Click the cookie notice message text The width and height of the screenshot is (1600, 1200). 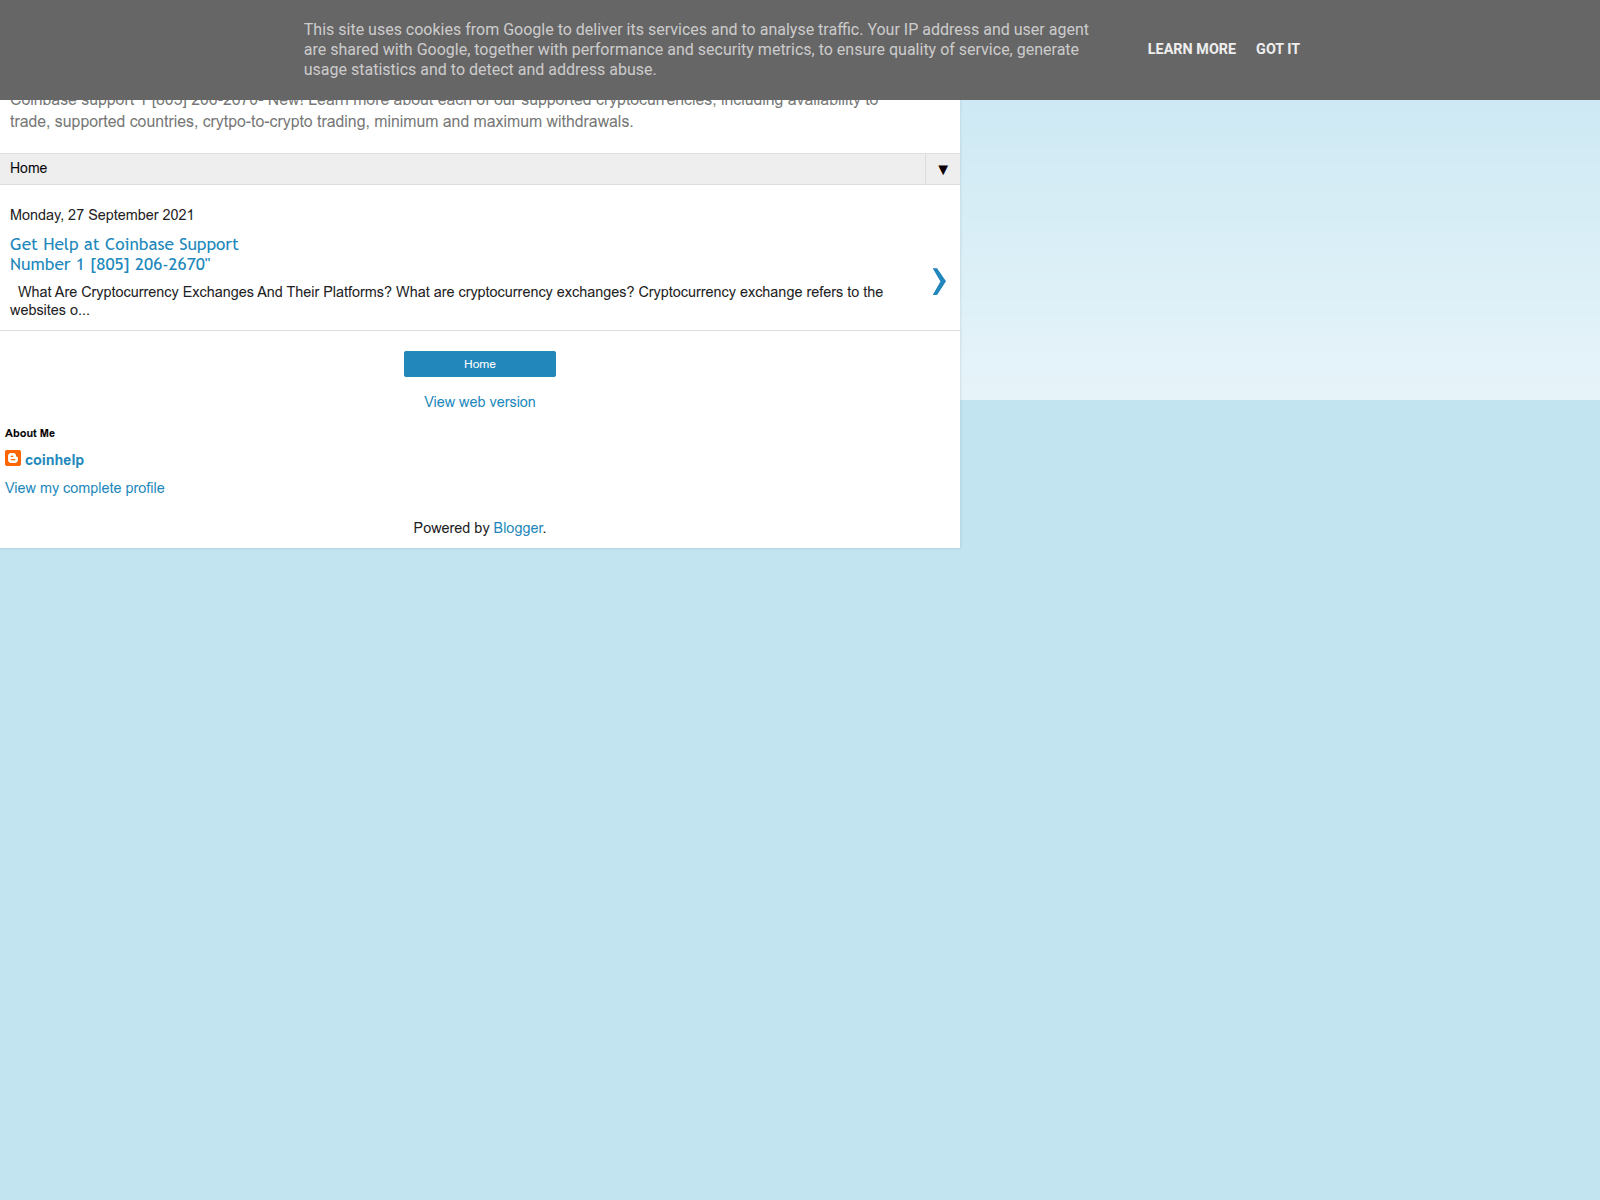pos(696,50)
